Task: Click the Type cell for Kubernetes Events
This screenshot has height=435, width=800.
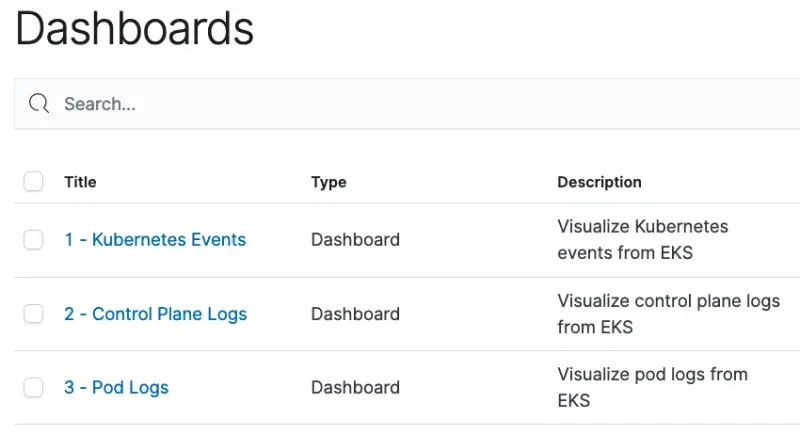Action: click(355, 240)
